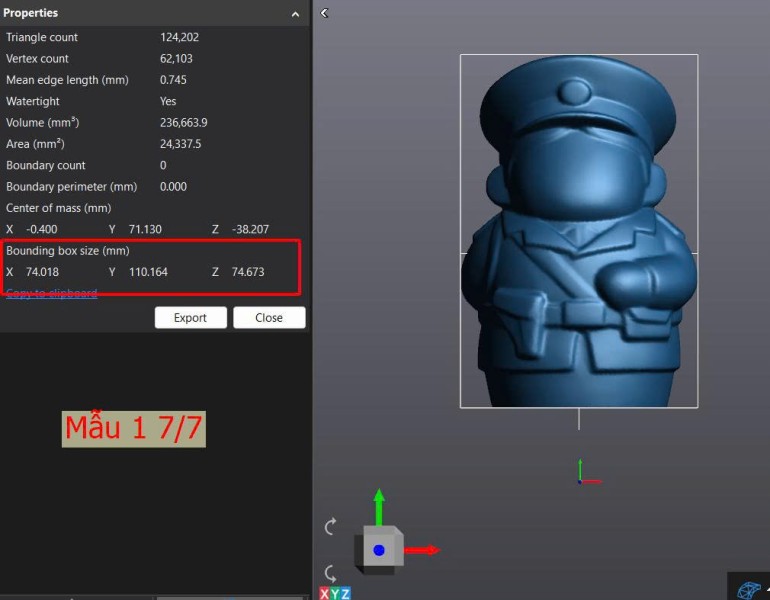The height and width of the screenshot is (600, 770).
Task: Select the Y axis button
Action: [x=335, y=594]
